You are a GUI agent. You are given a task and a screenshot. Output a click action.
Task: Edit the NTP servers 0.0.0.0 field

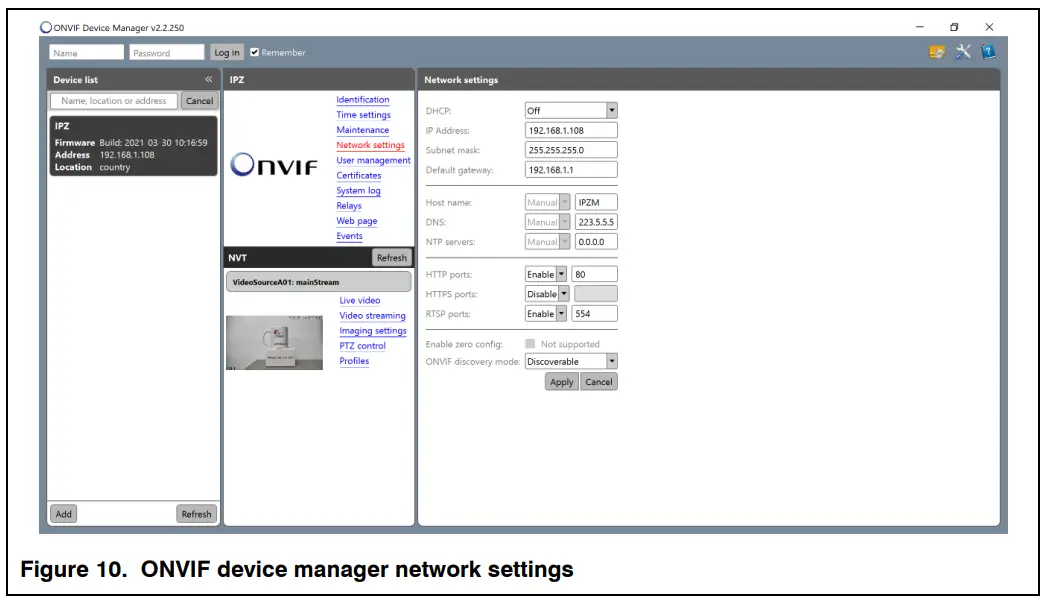coord(596,242)
